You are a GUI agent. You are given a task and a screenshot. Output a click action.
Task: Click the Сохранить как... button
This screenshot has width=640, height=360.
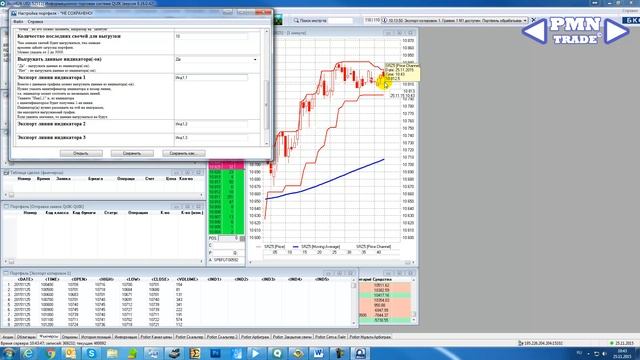pos(183,153)
